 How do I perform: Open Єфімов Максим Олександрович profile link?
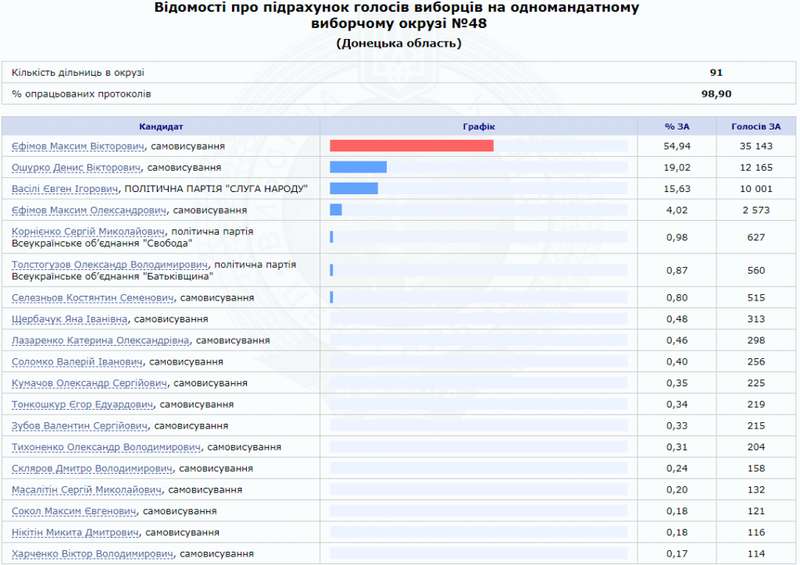(88, 211)
